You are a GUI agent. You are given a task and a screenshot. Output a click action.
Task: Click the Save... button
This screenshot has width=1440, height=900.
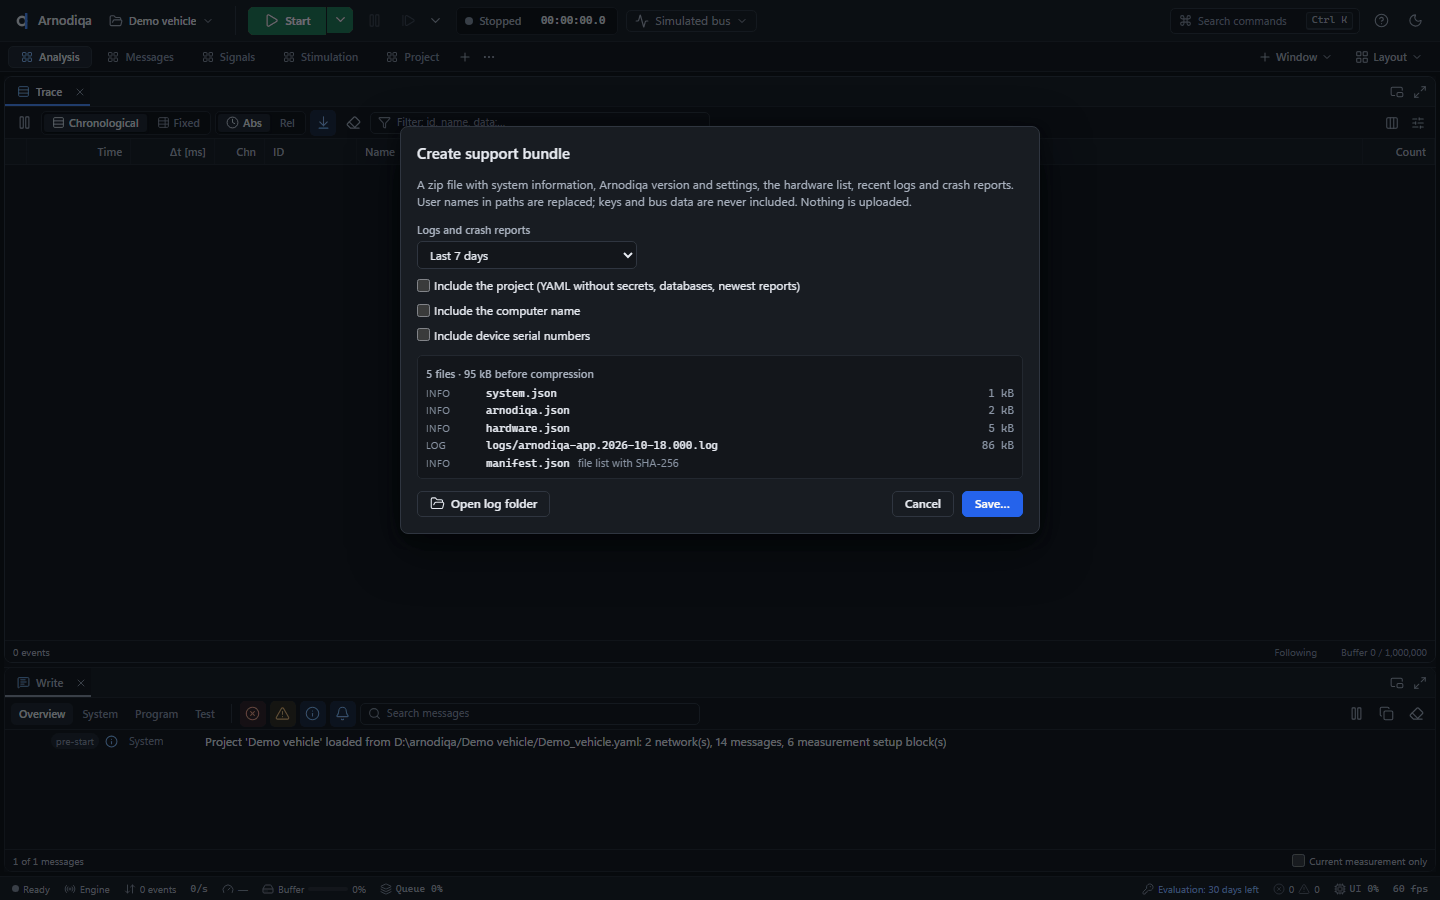click(992, 504)
